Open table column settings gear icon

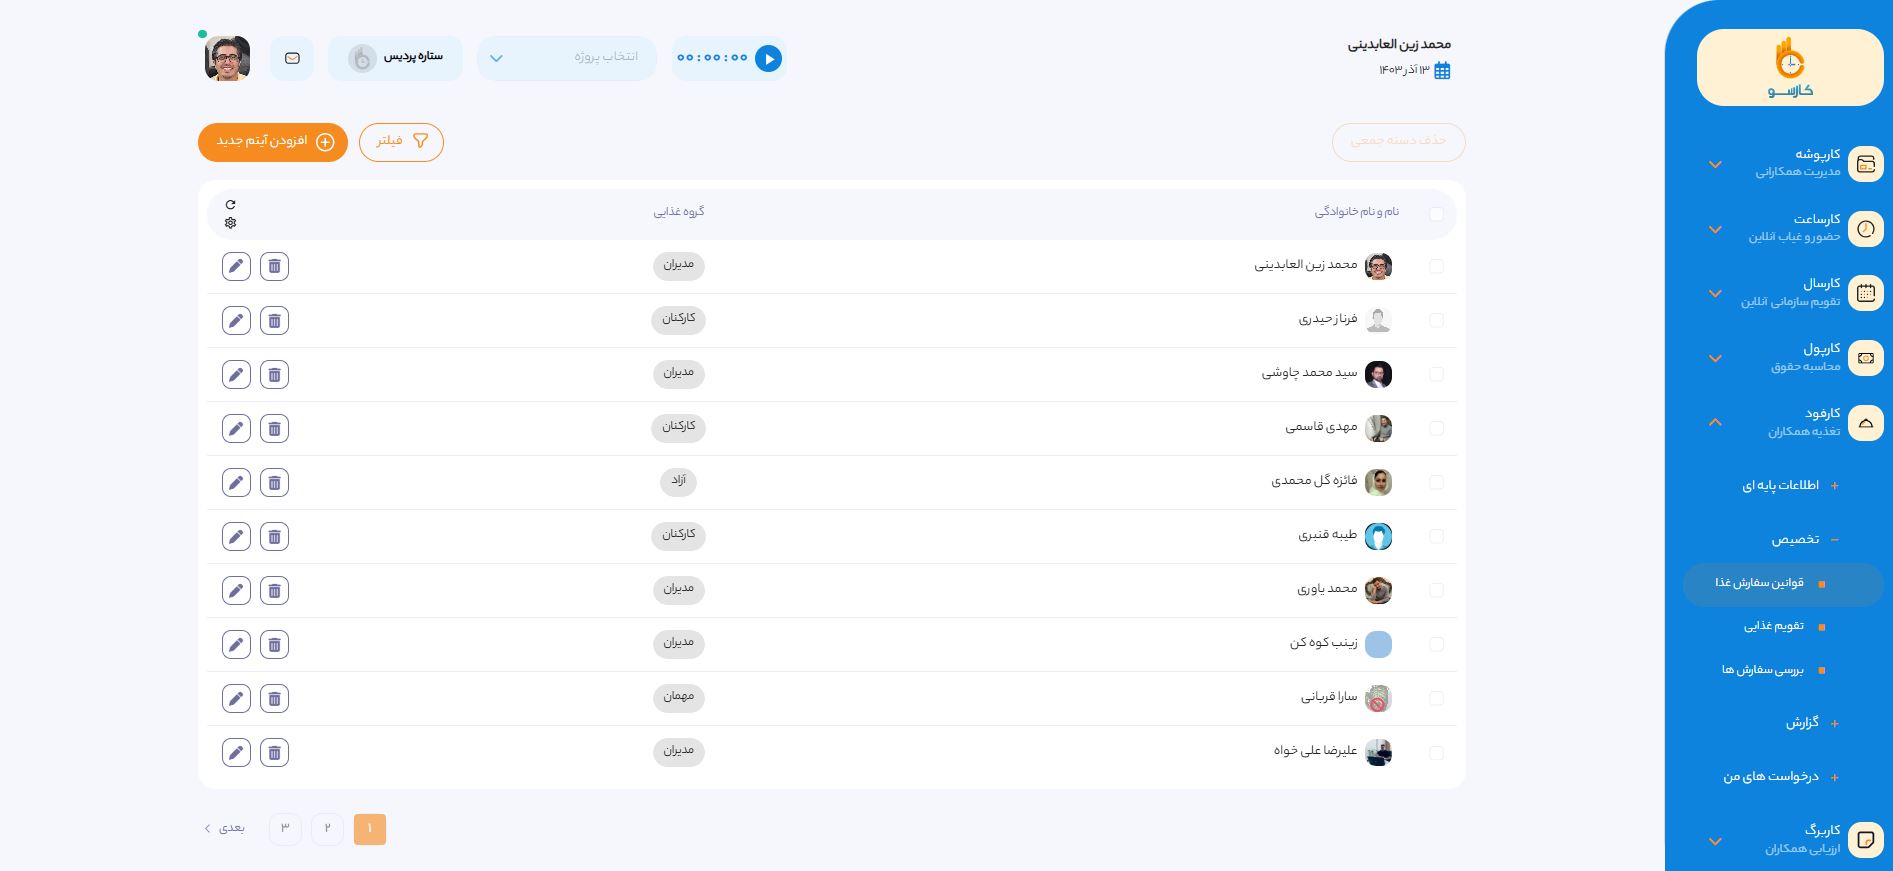(231, 223)
